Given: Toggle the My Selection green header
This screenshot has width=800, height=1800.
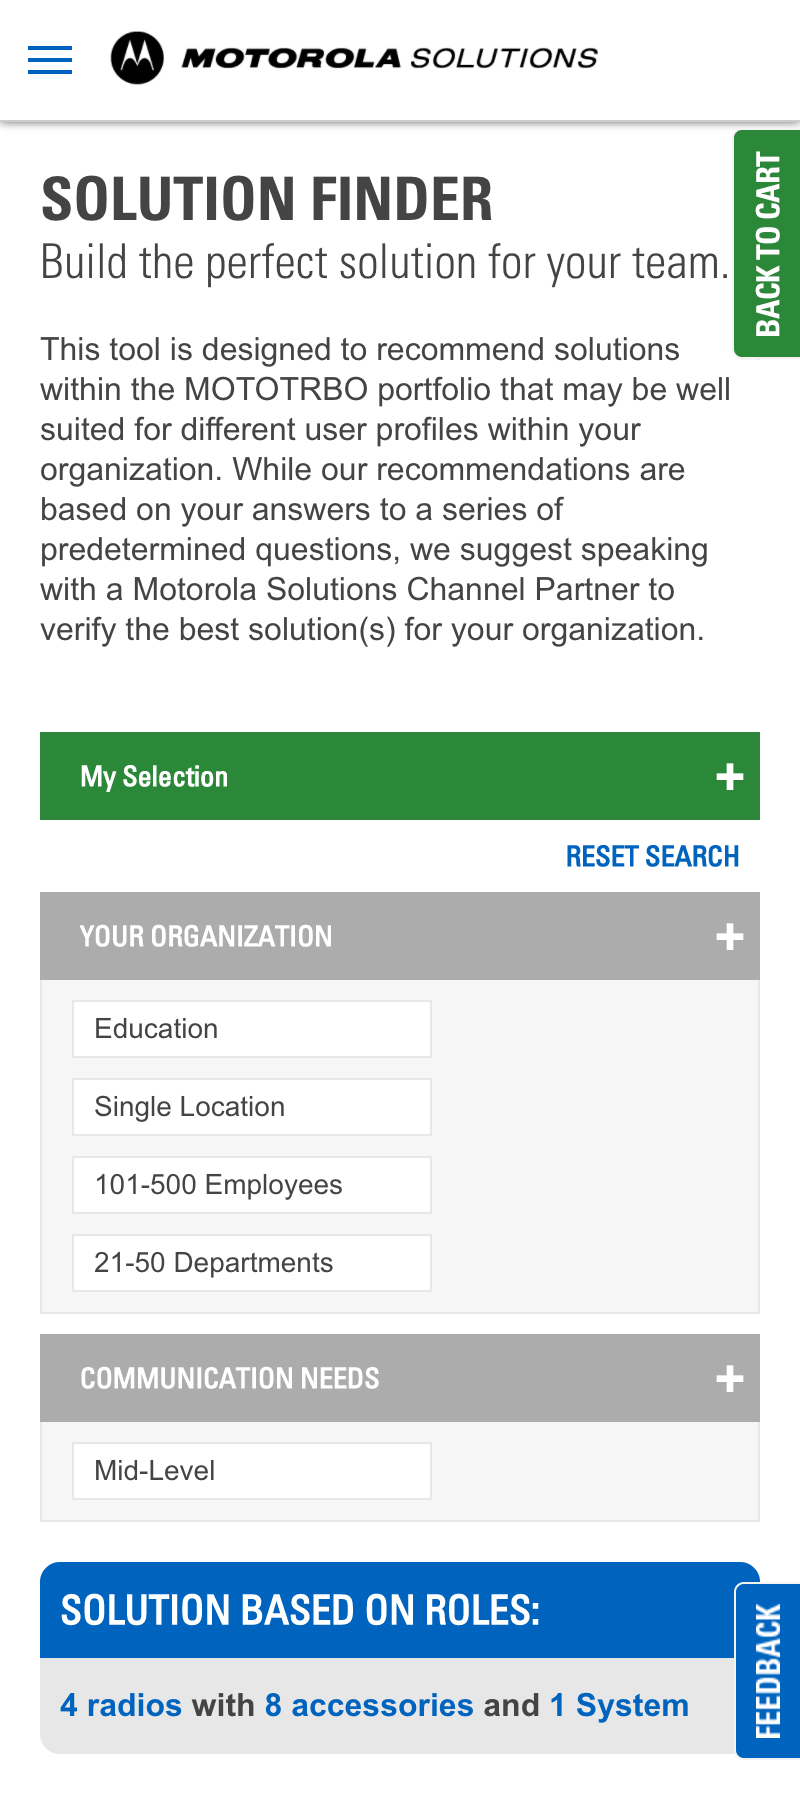Looking at the screenshot, I should [400, 776].
